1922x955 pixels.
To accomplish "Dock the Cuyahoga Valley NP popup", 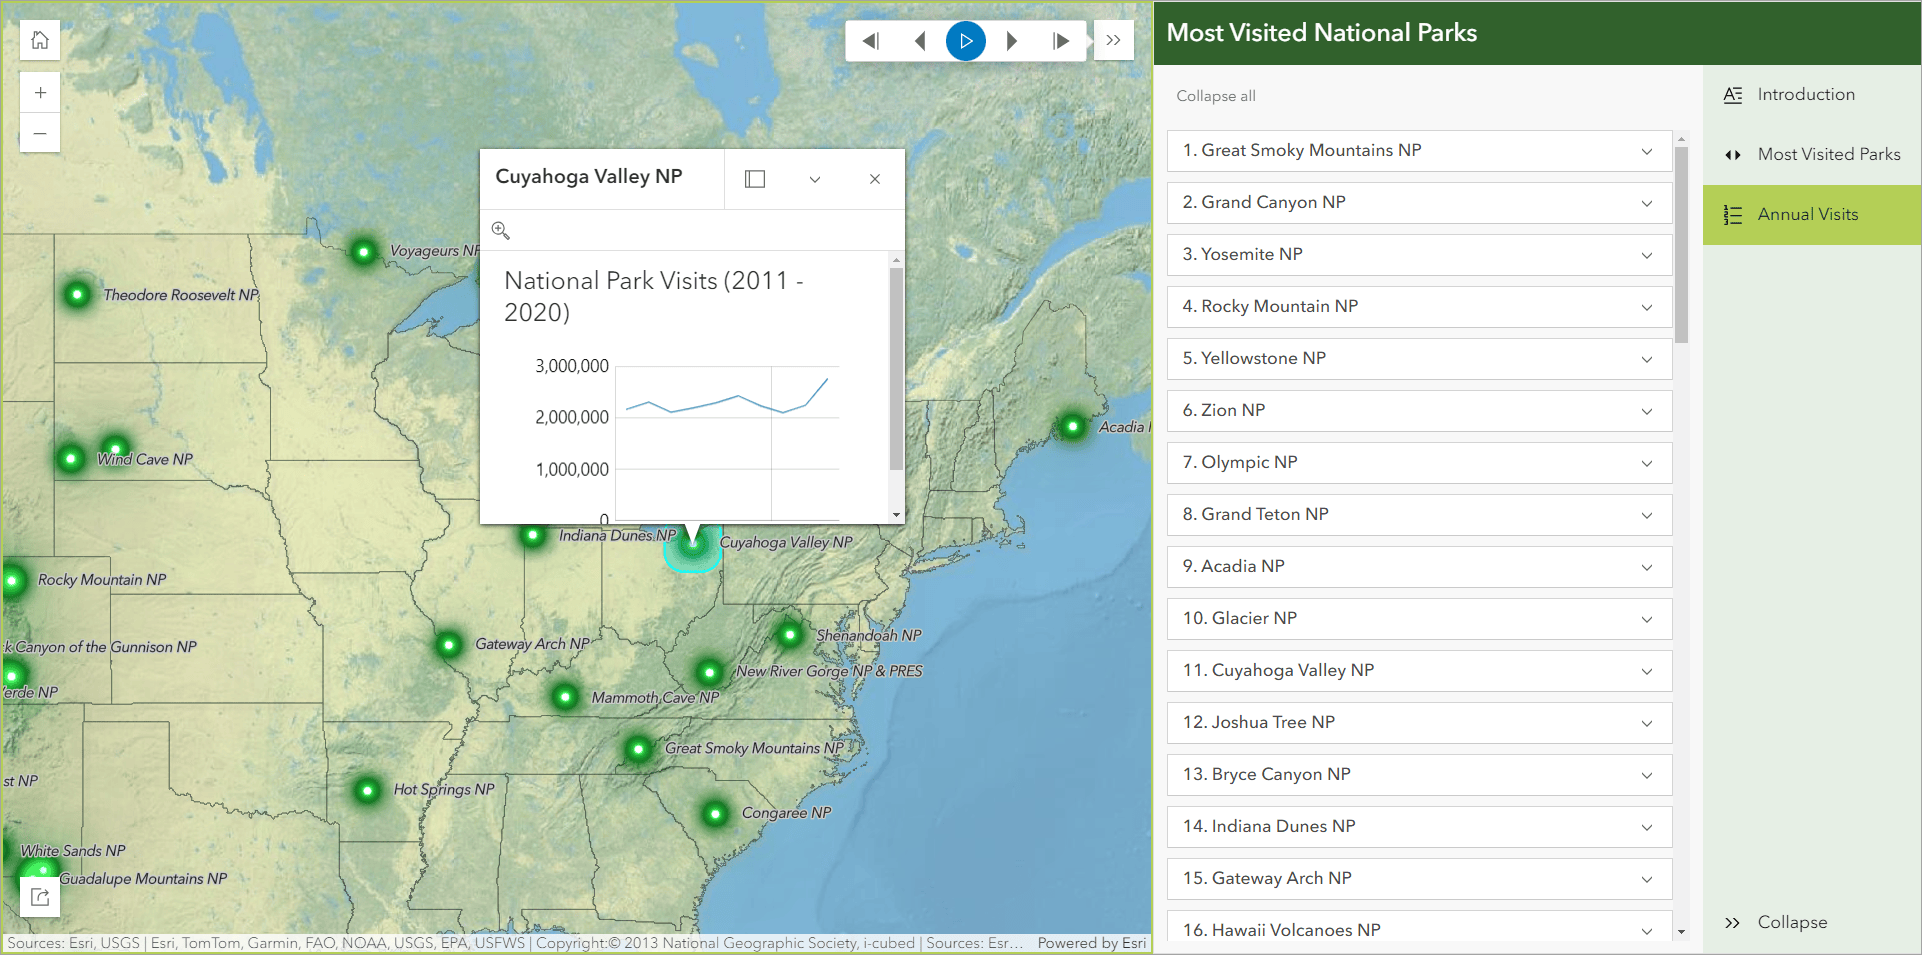I will click(755, 179).
